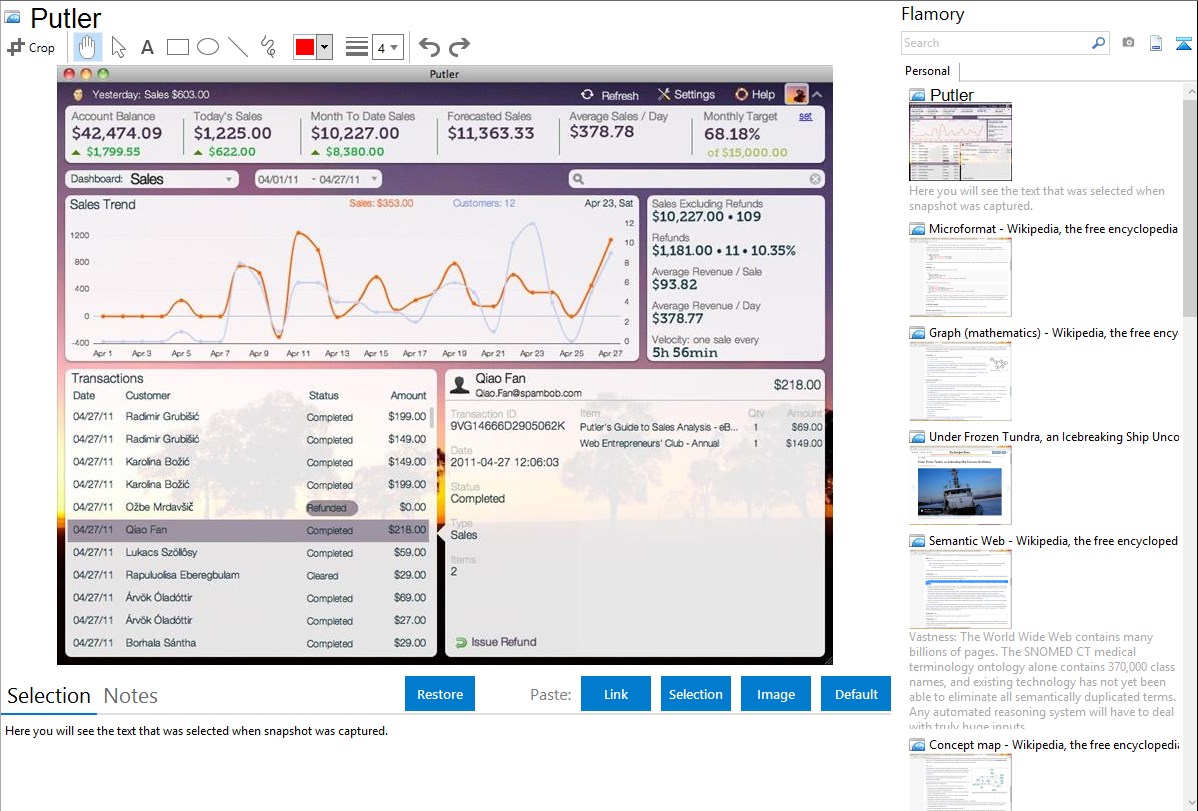
Task: Open Help in the Putler window
Action: 755,95
